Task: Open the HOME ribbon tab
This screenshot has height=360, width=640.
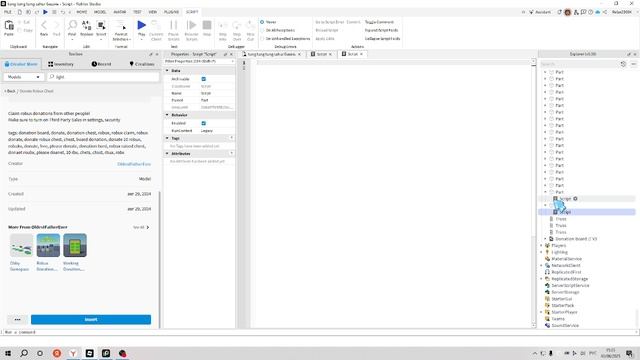Action: coord(82,12)
